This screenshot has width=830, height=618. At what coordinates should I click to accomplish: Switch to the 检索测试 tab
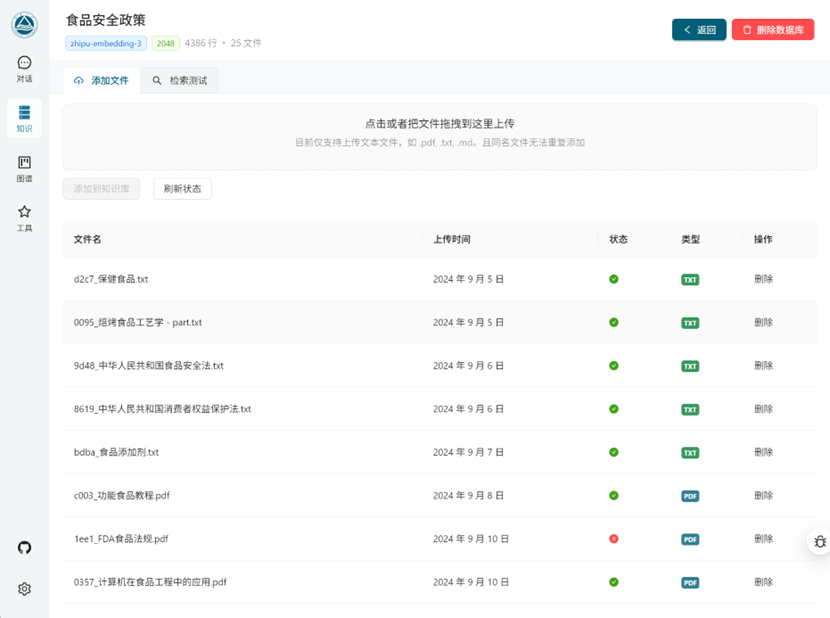coord(180,80)
